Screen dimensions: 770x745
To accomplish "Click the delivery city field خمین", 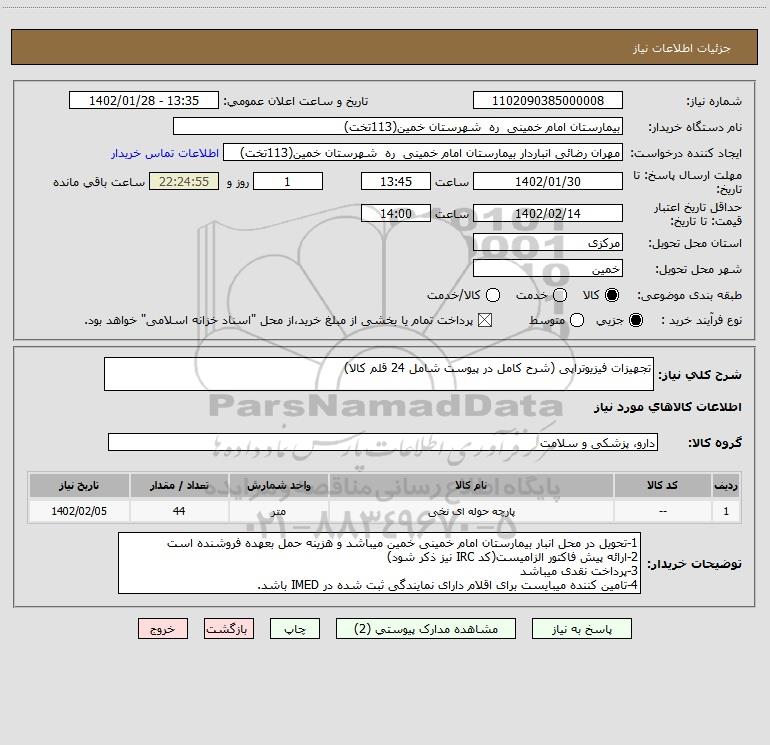I will (x=548, y=269).
